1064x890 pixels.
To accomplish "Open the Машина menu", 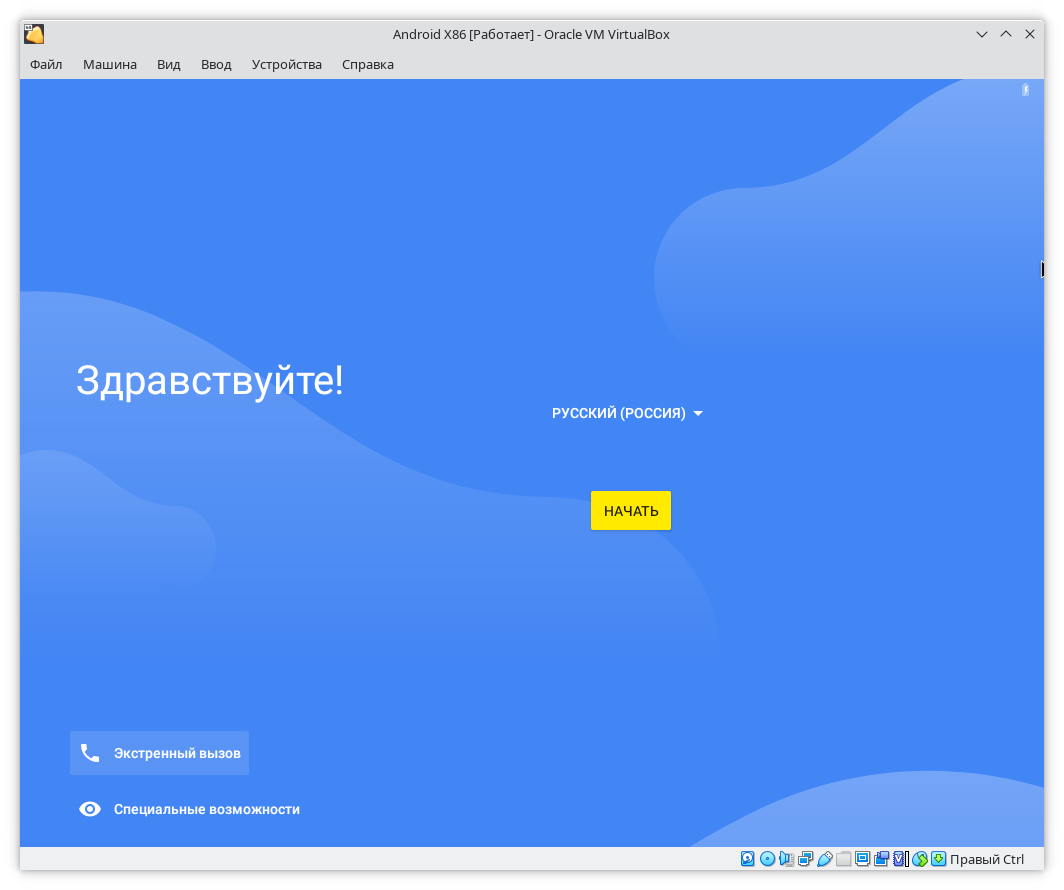I will [x=110, y=64].
